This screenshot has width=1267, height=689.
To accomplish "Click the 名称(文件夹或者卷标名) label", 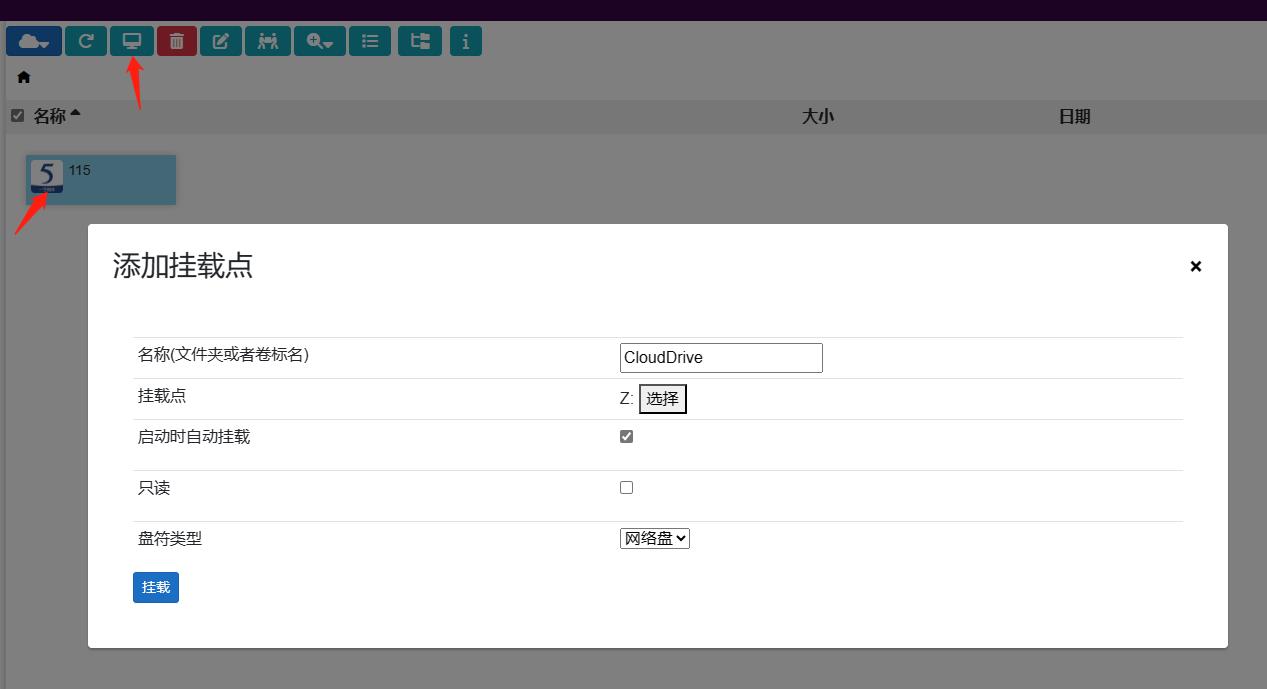I will tap(224, 354).
